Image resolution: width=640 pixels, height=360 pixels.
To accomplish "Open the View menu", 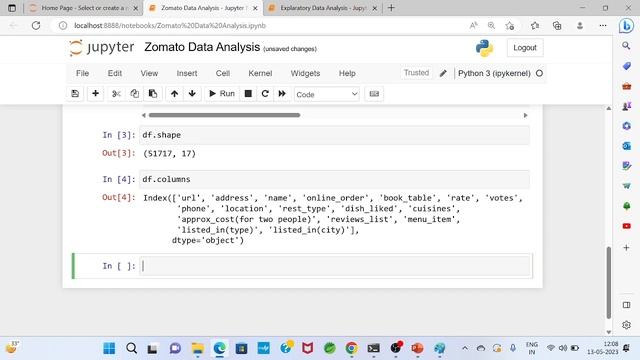I will (149, 73).
